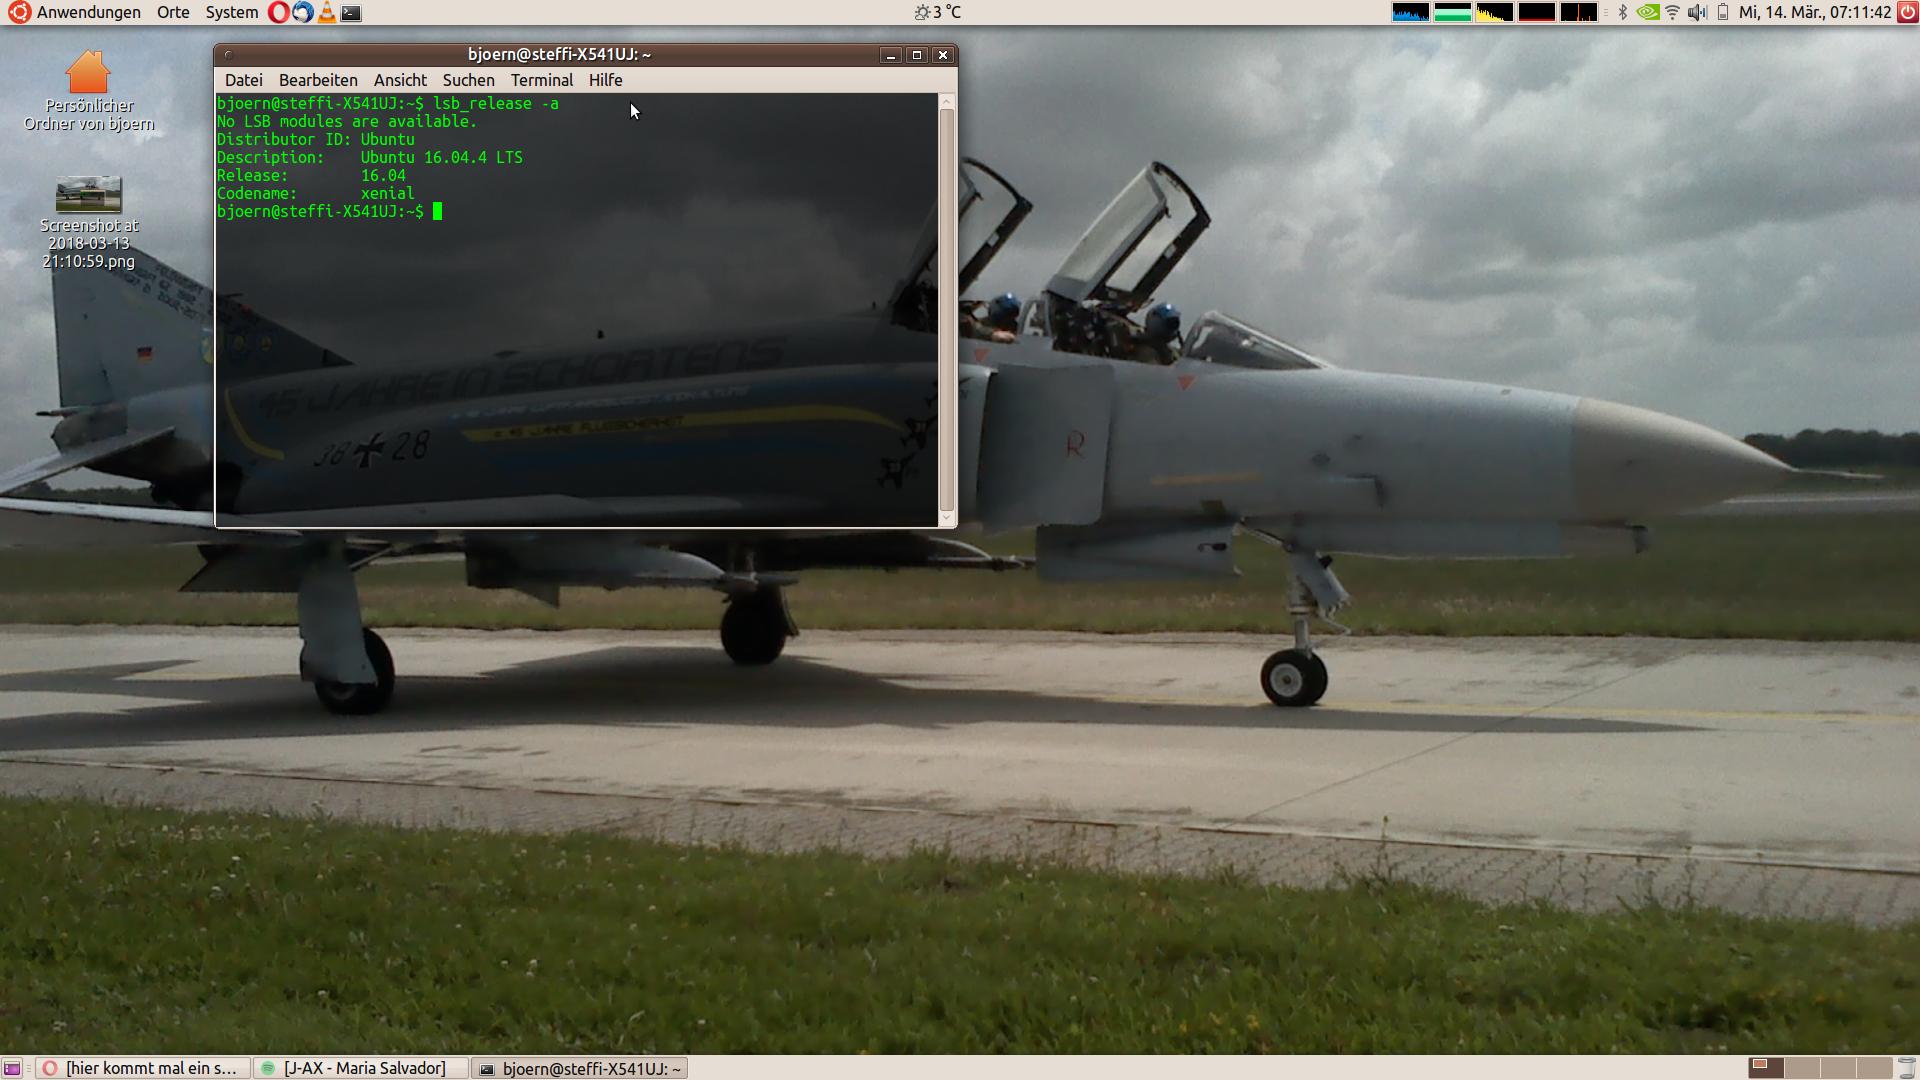Click the red power shutdown button
The image size is (1920, 1080).
(x=1907, y=13)
